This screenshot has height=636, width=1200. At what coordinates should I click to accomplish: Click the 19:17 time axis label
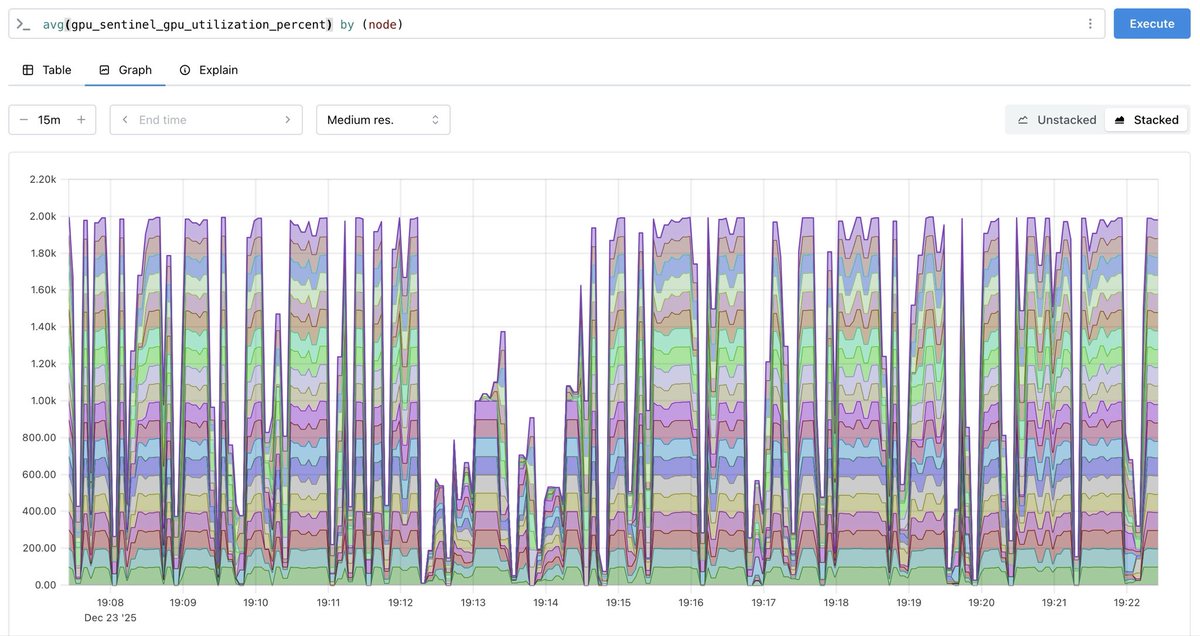[764, 603]
